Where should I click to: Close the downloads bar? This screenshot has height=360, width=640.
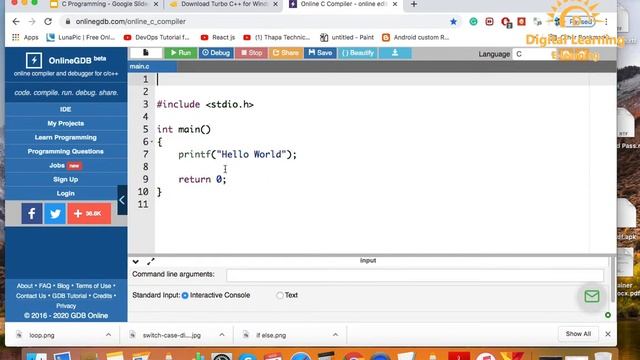coord(608,334)
